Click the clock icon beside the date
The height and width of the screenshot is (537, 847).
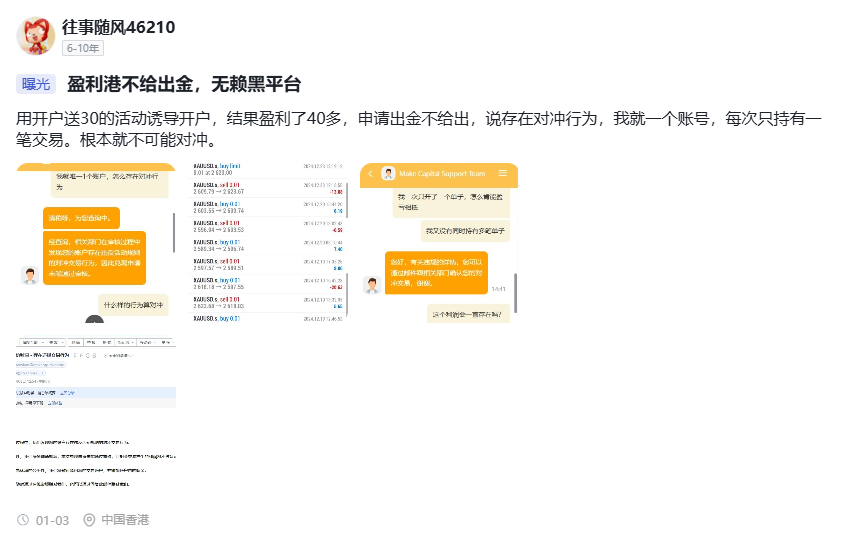coord(24,520)
